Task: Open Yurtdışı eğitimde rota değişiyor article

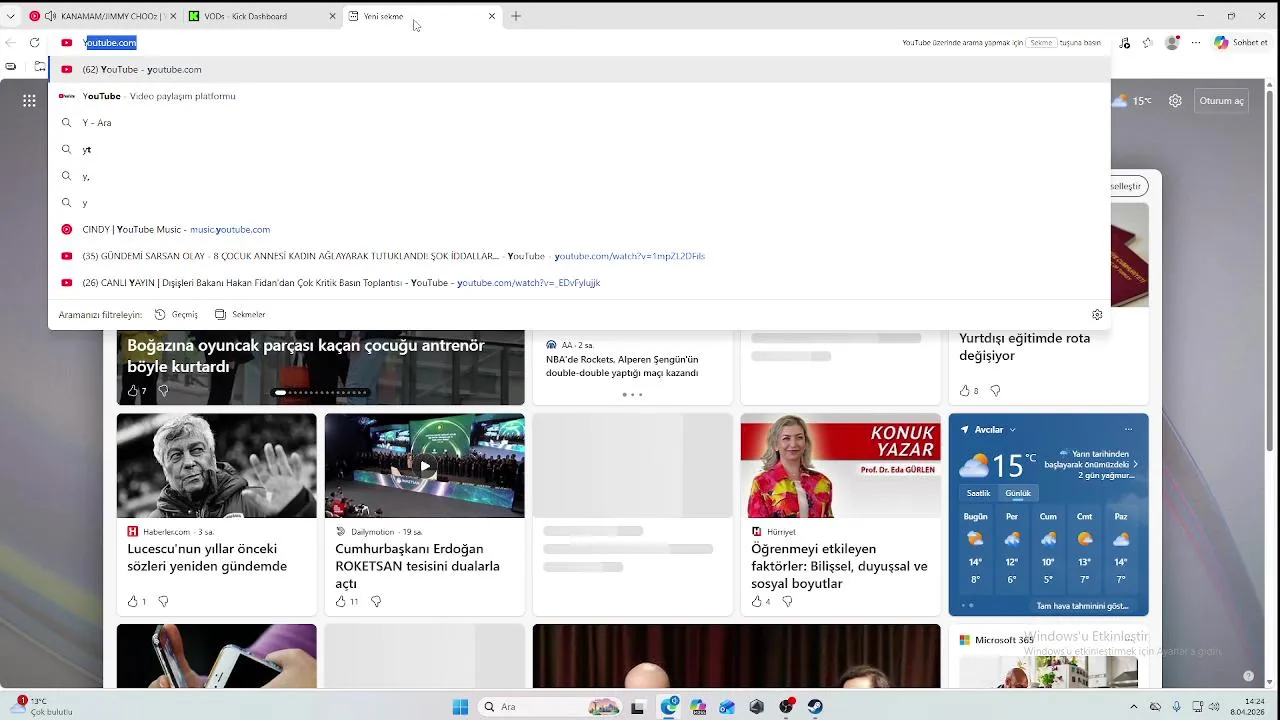Action: point(1024,347)
